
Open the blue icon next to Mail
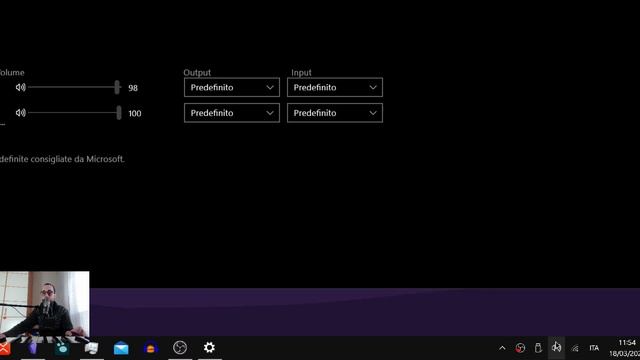(x=151, y=348)
